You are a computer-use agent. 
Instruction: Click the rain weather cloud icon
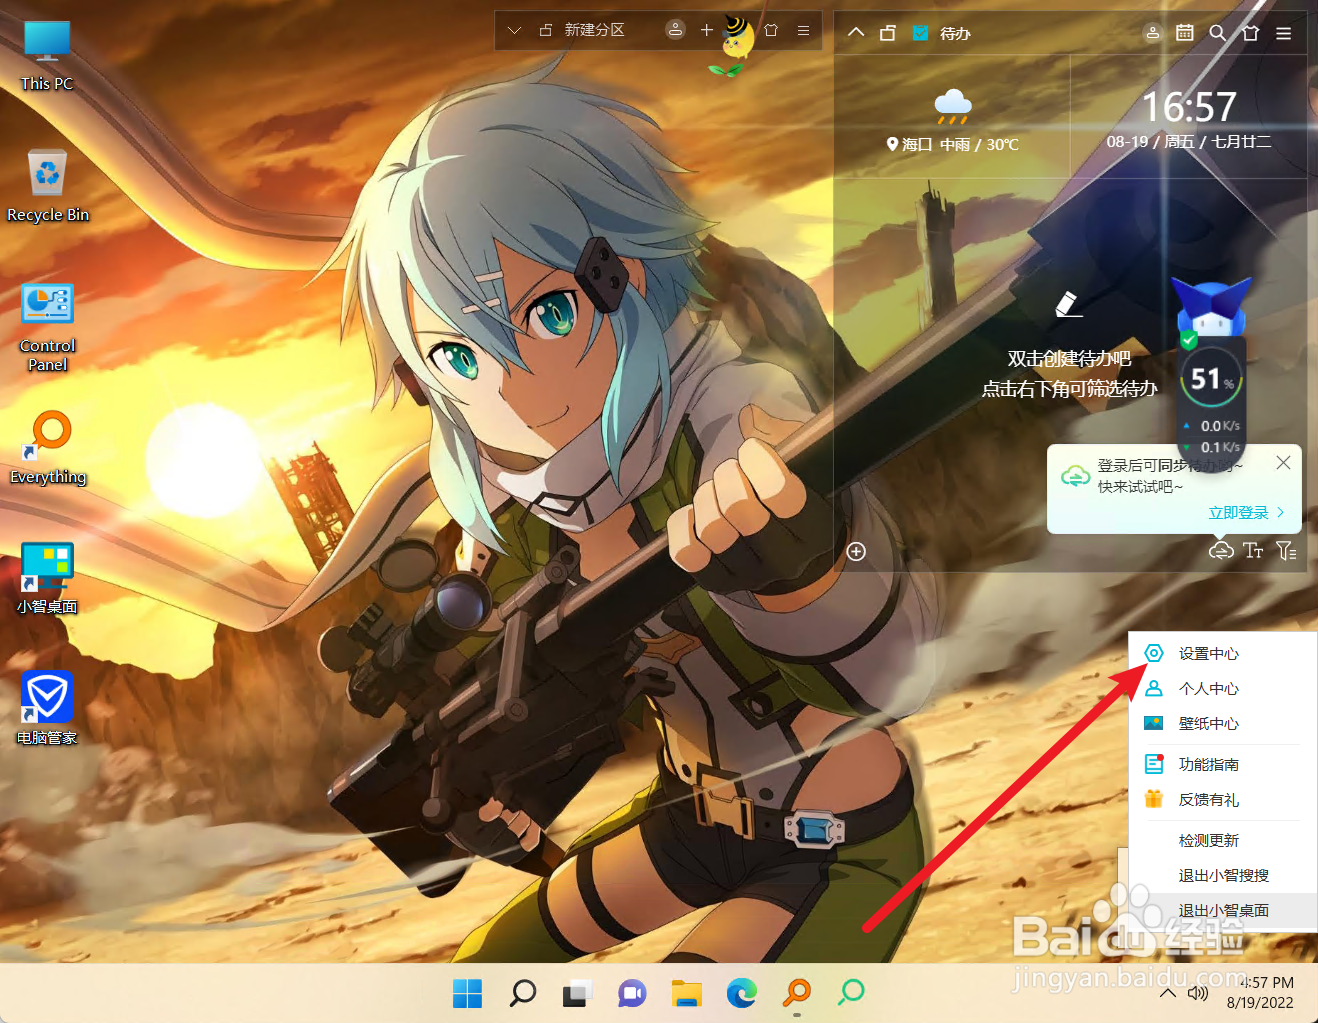(x=952, y=106)
